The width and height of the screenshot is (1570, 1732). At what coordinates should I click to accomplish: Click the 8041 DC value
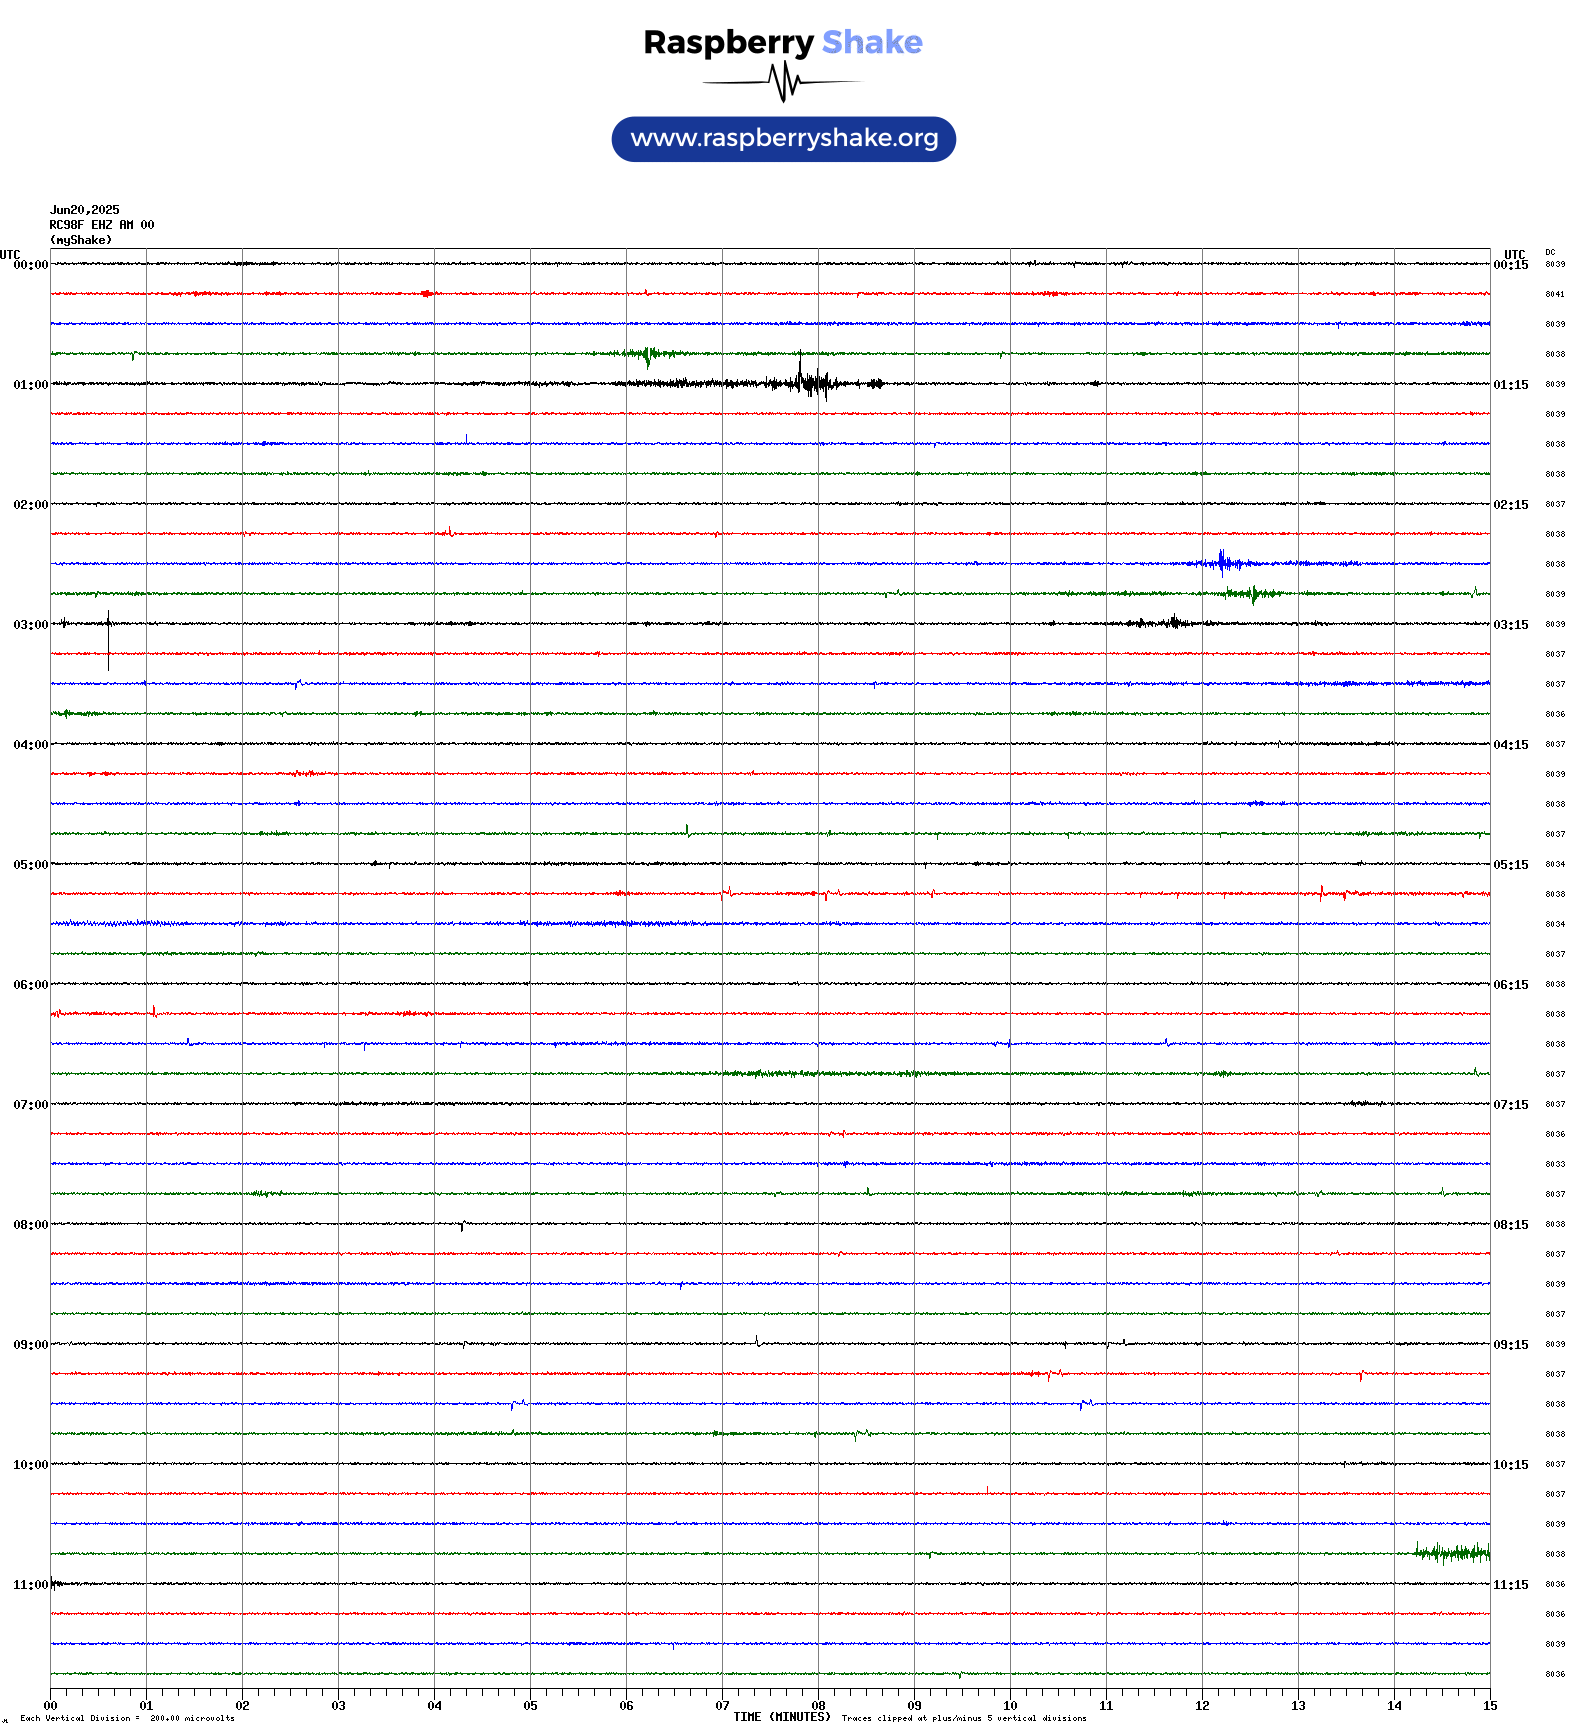click(1555, 295)
